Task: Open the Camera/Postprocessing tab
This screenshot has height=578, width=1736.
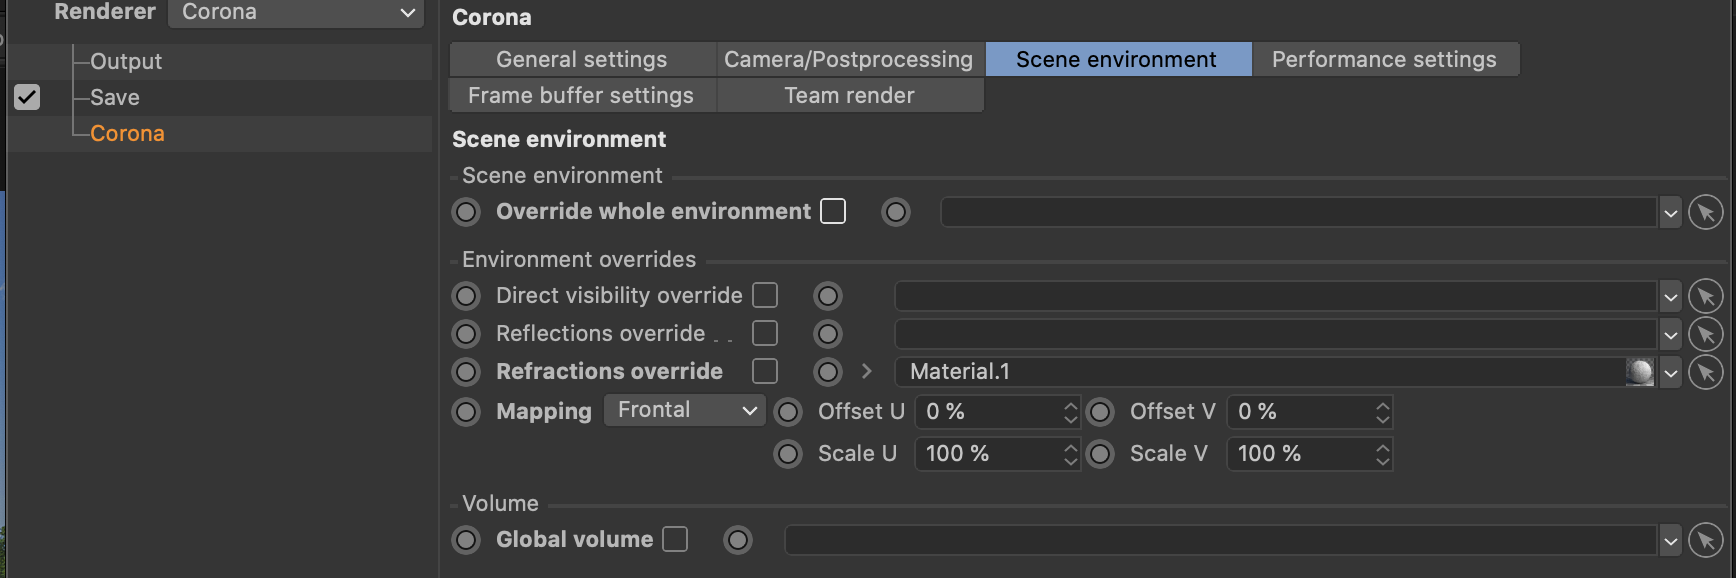Action: (849, 59)
